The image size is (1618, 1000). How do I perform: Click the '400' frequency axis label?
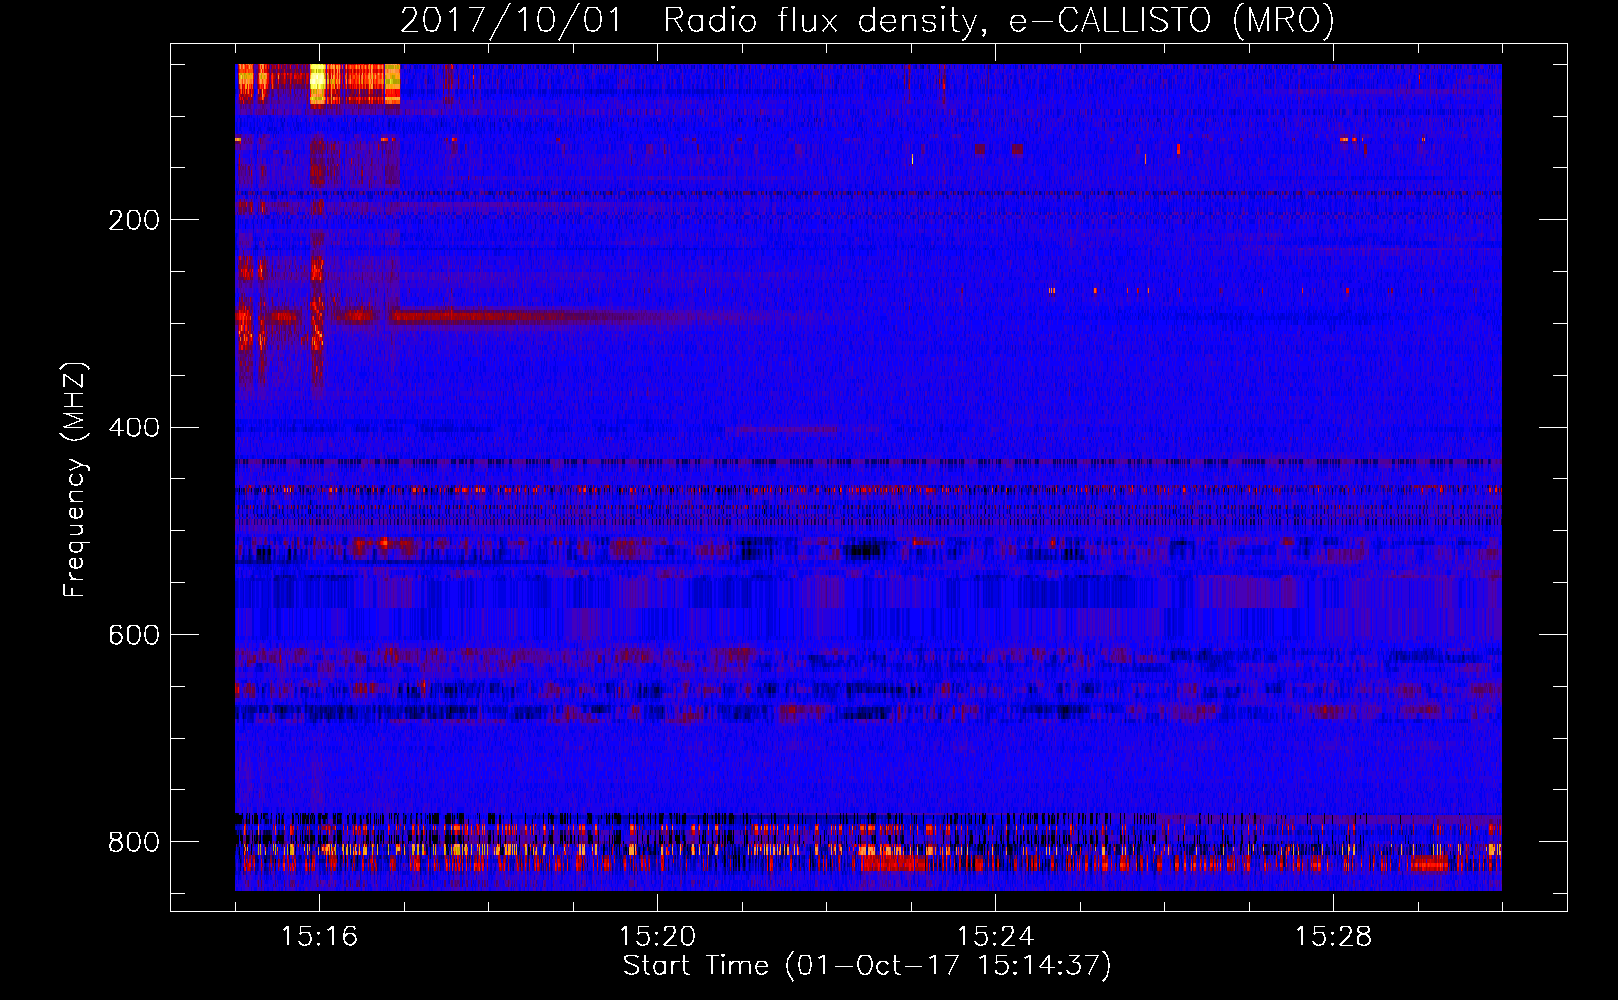point(134,428)
